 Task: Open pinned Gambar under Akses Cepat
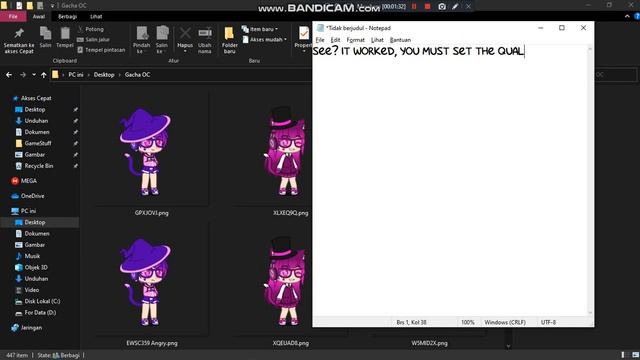[x=35, y=155]
